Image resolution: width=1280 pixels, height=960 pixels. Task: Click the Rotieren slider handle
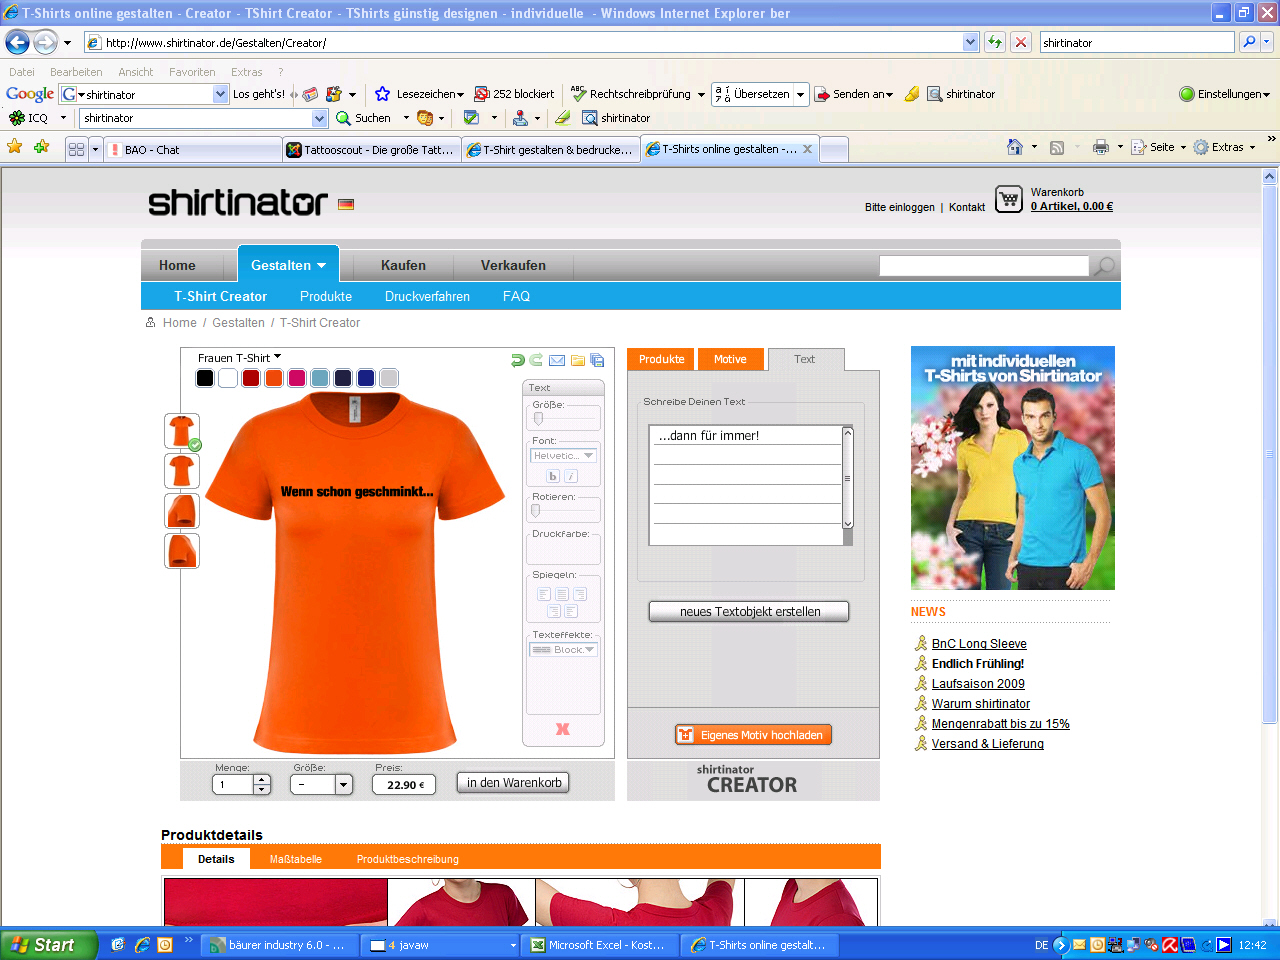pyautogui.click(x=535, y=510)
